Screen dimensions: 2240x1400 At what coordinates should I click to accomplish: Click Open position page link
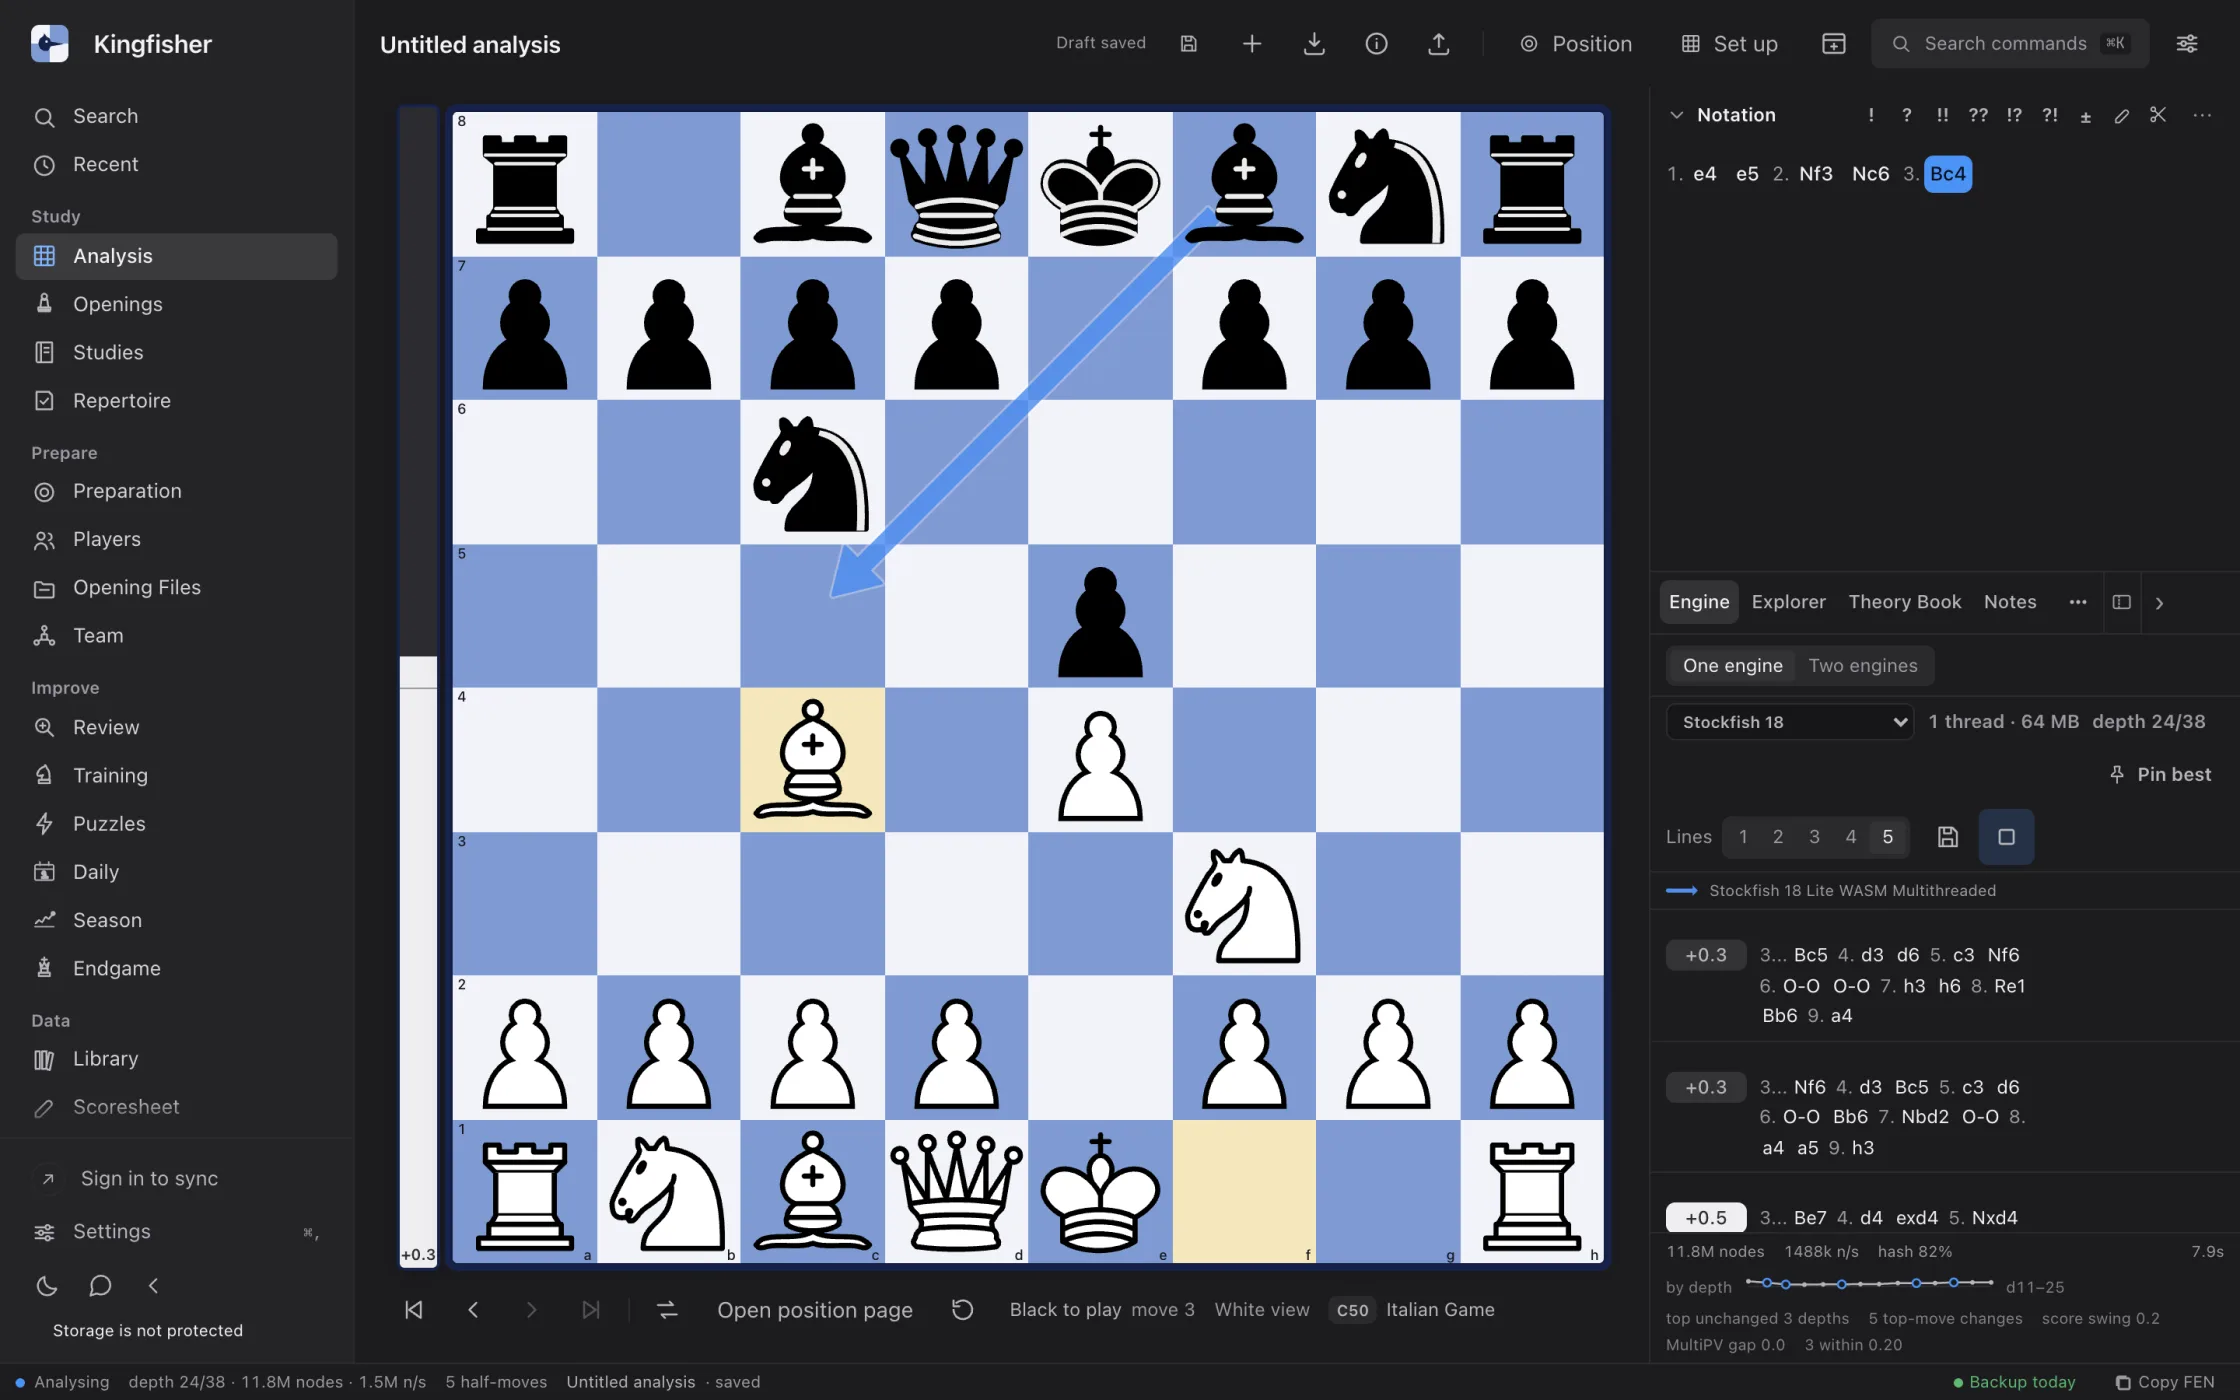click(x=815, y=1310)
